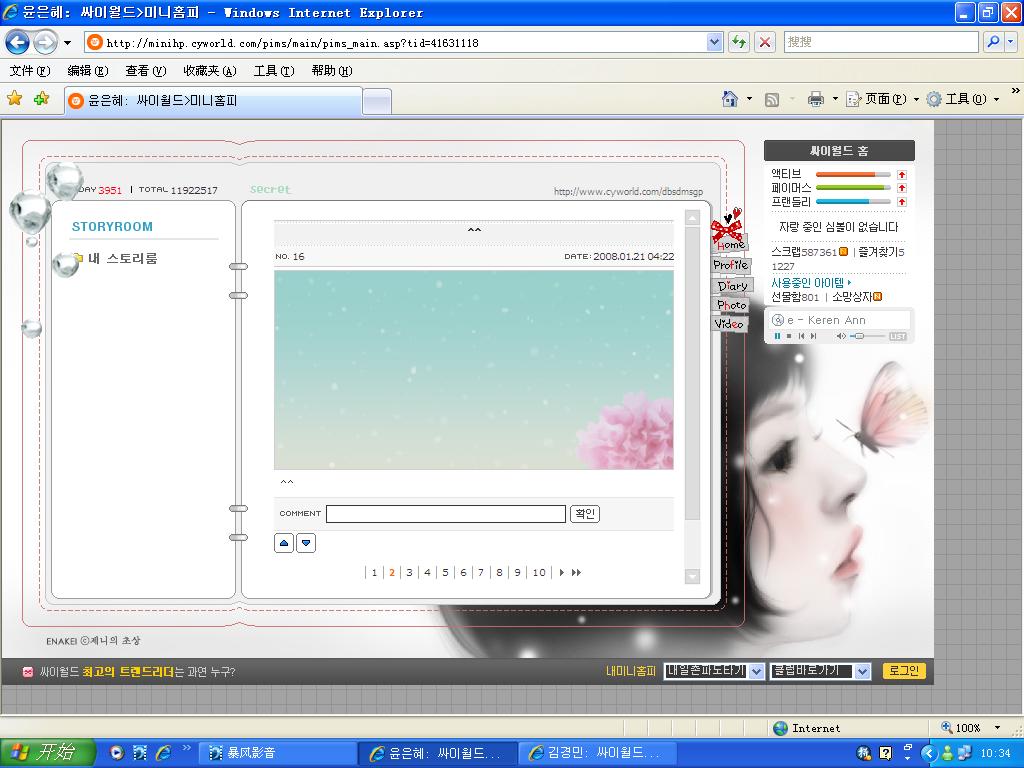Click the browser Forward button
This screenshot has width=1024, height=768.
pyautogui.click(x=45, y=42)
